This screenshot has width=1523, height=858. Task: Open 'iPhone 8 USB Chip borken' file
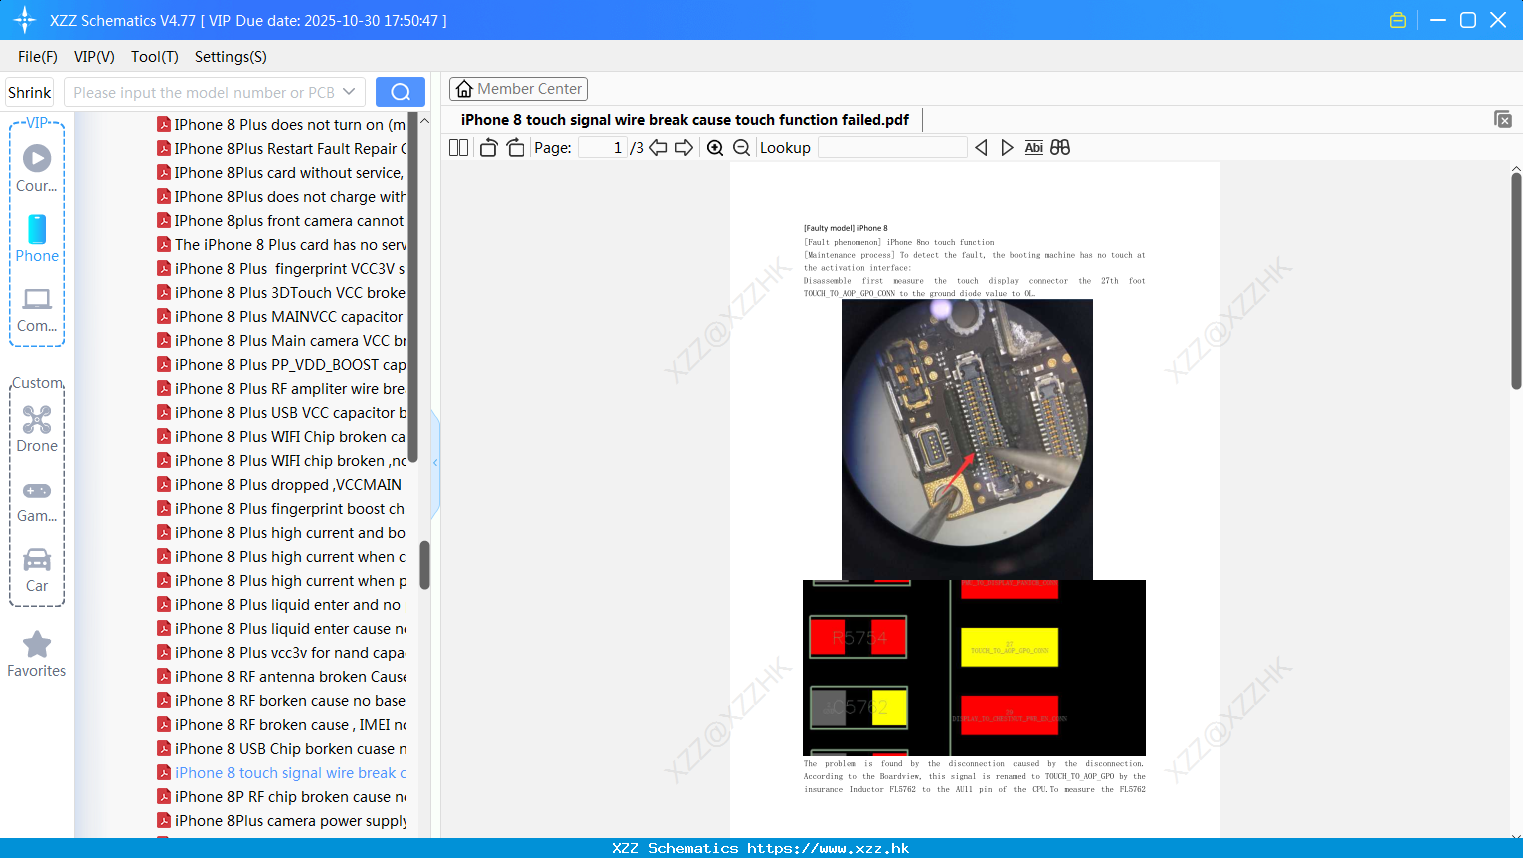pyautogui.click(x=281, y=749)
